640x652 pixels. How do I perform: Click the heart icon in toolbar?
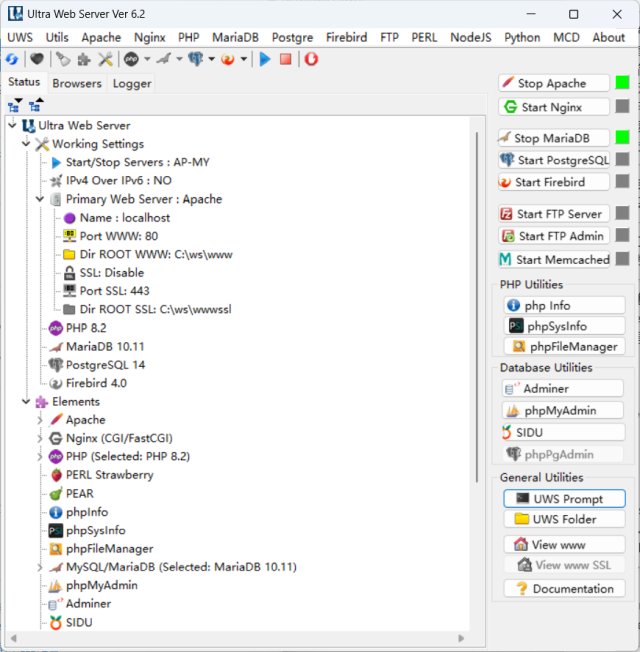click(x=36, y=60)
